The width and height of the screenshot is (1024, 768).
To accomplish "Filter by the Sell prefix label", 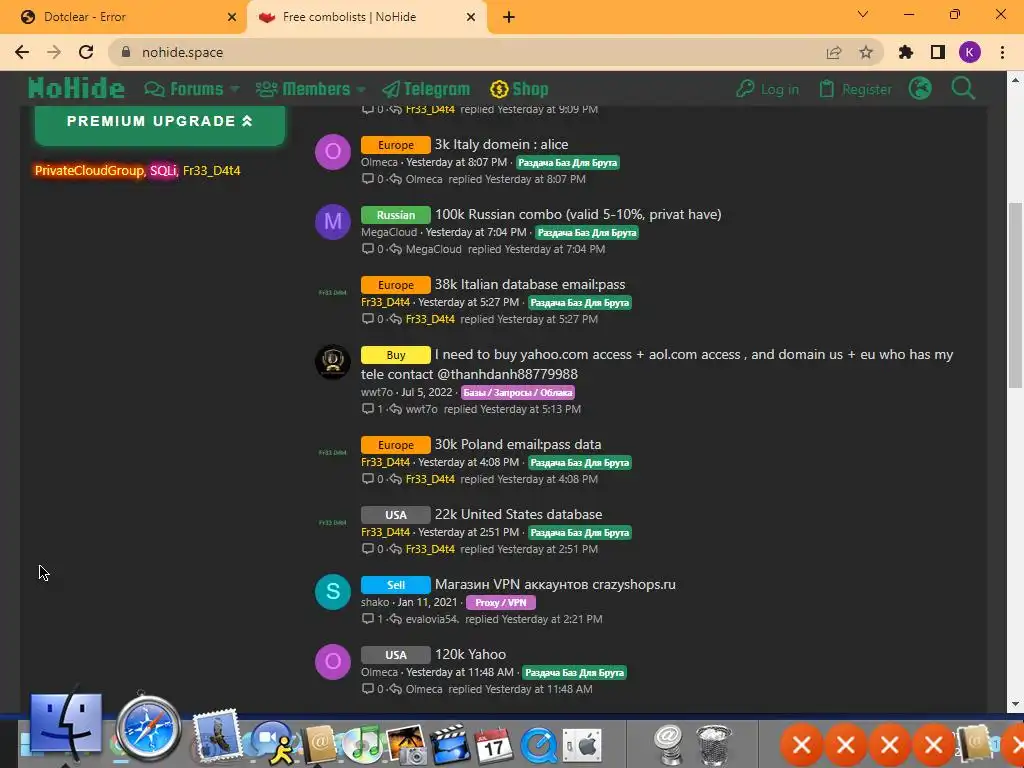I will tap(396, 585).
